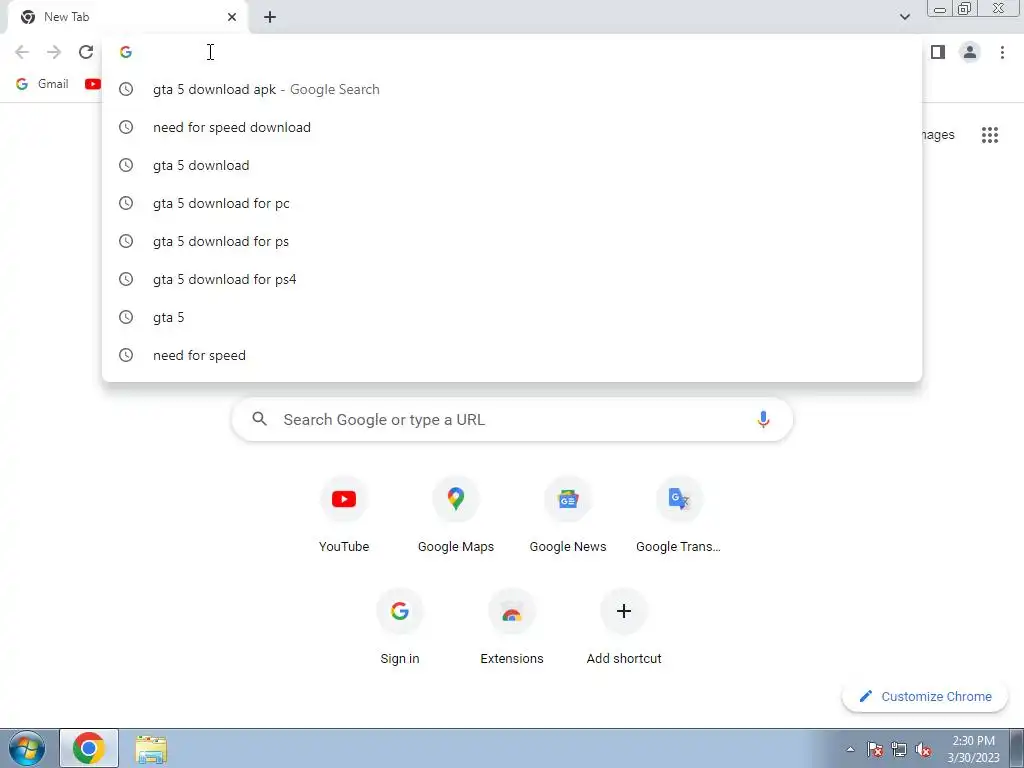Start voice search with the microphone icon
The image size is (1024, 768).
763,419
